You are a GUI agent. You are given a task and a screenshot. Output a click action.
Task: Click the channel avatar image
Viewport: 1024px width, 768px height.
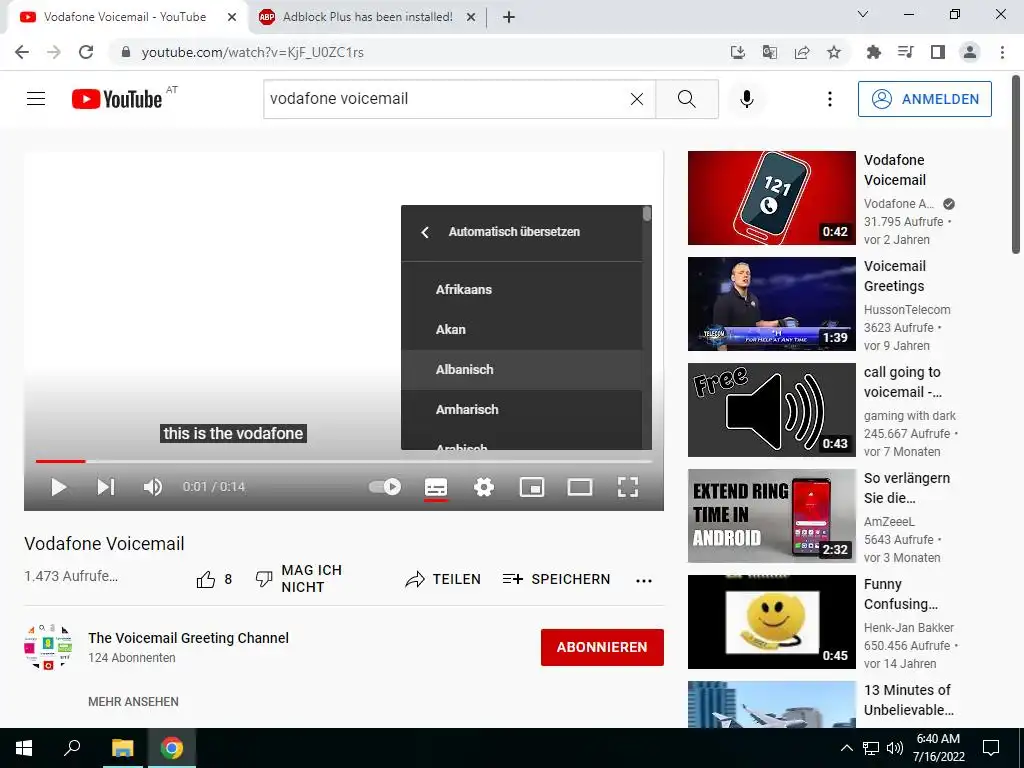click(48, 647)
